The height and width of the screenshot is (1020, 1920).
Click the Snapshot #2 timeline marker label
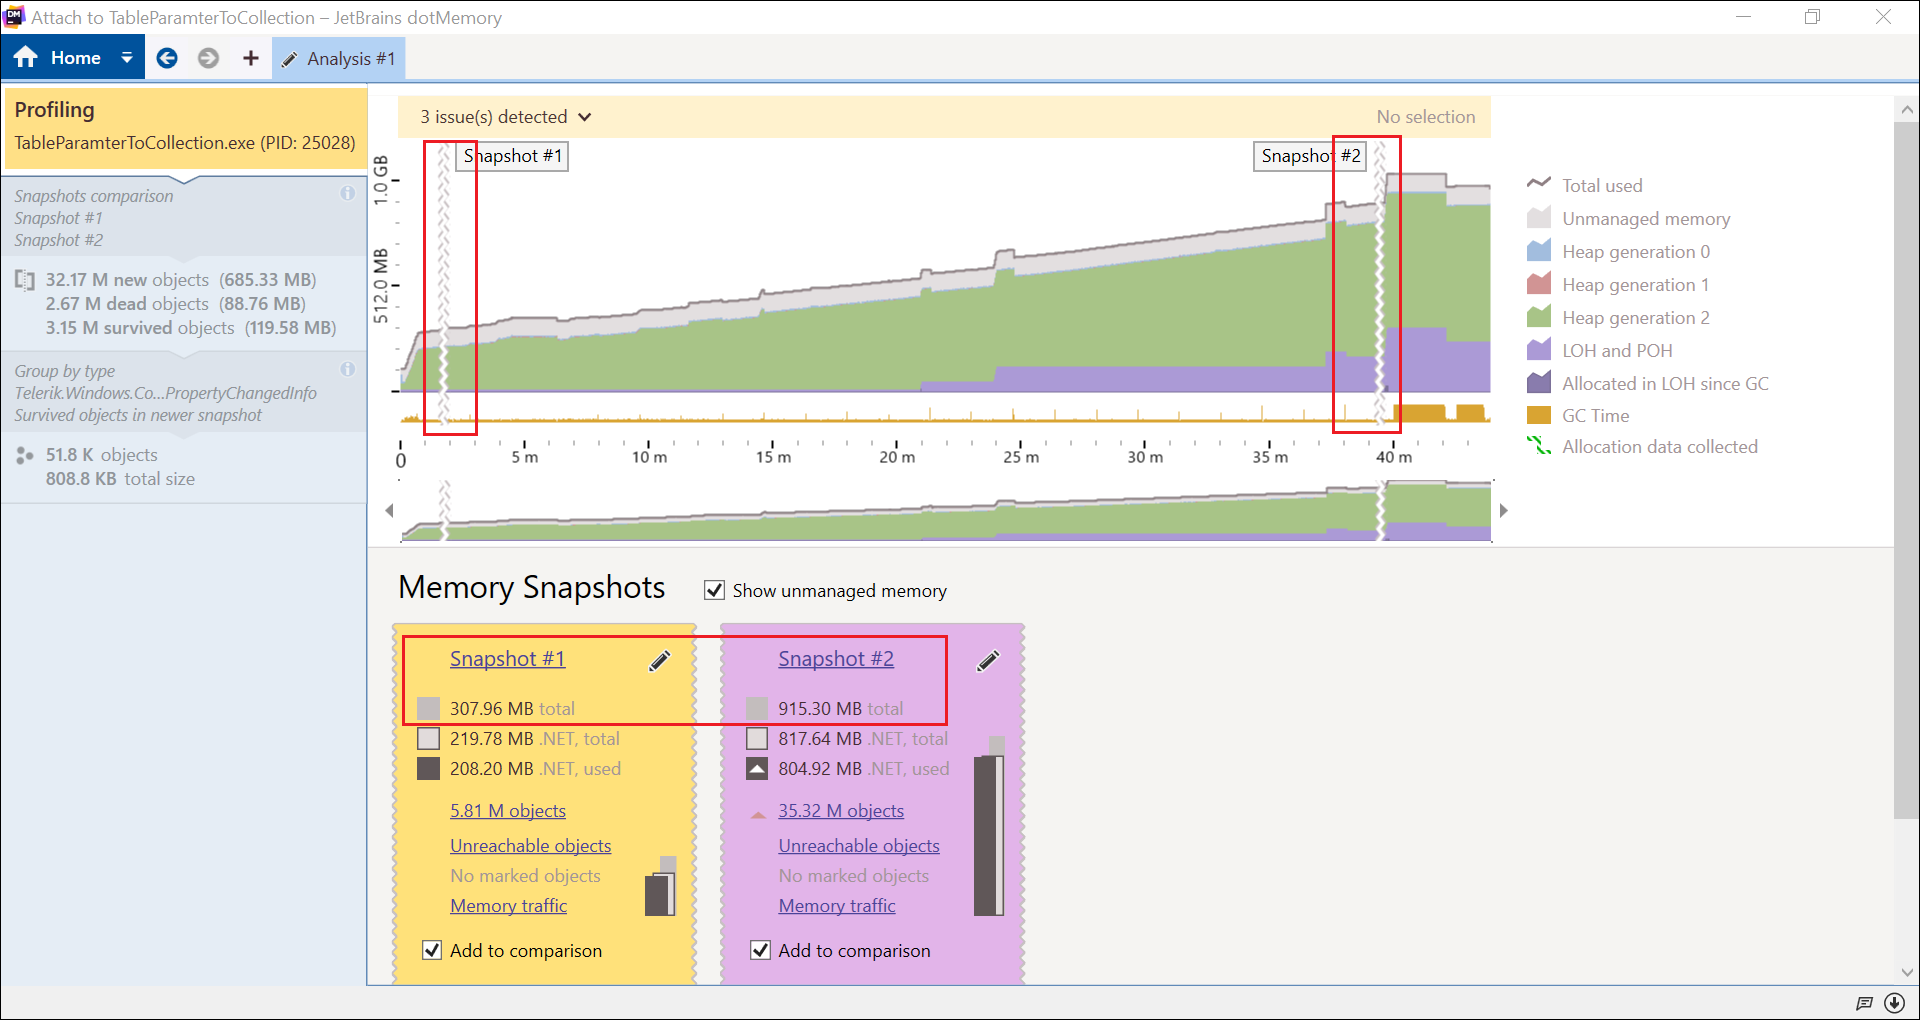coord(1310,156)
